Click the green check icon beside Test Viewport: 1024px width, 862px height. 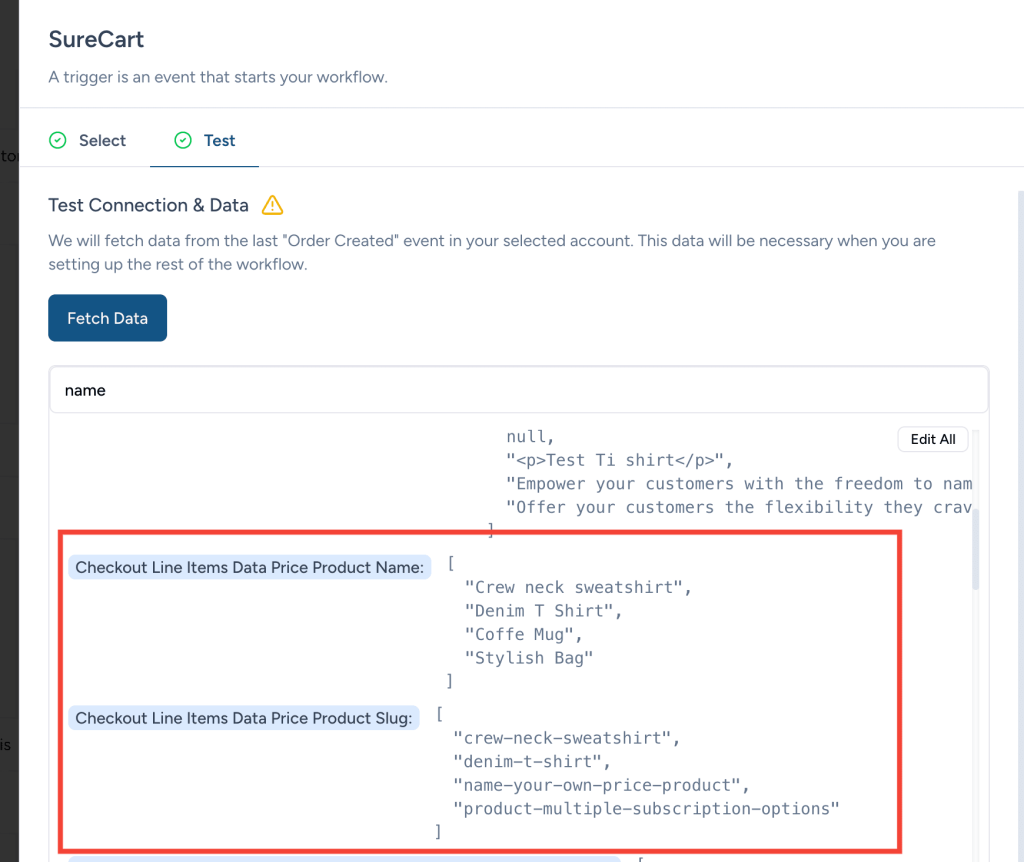(x=183, y=141)
